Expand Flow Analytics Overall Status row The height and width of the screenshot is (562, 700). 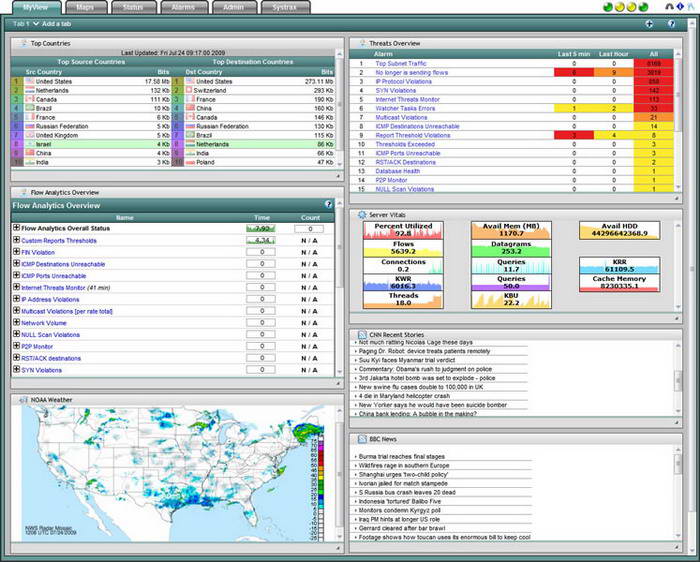pyautogui.click(x=17, y=228)
